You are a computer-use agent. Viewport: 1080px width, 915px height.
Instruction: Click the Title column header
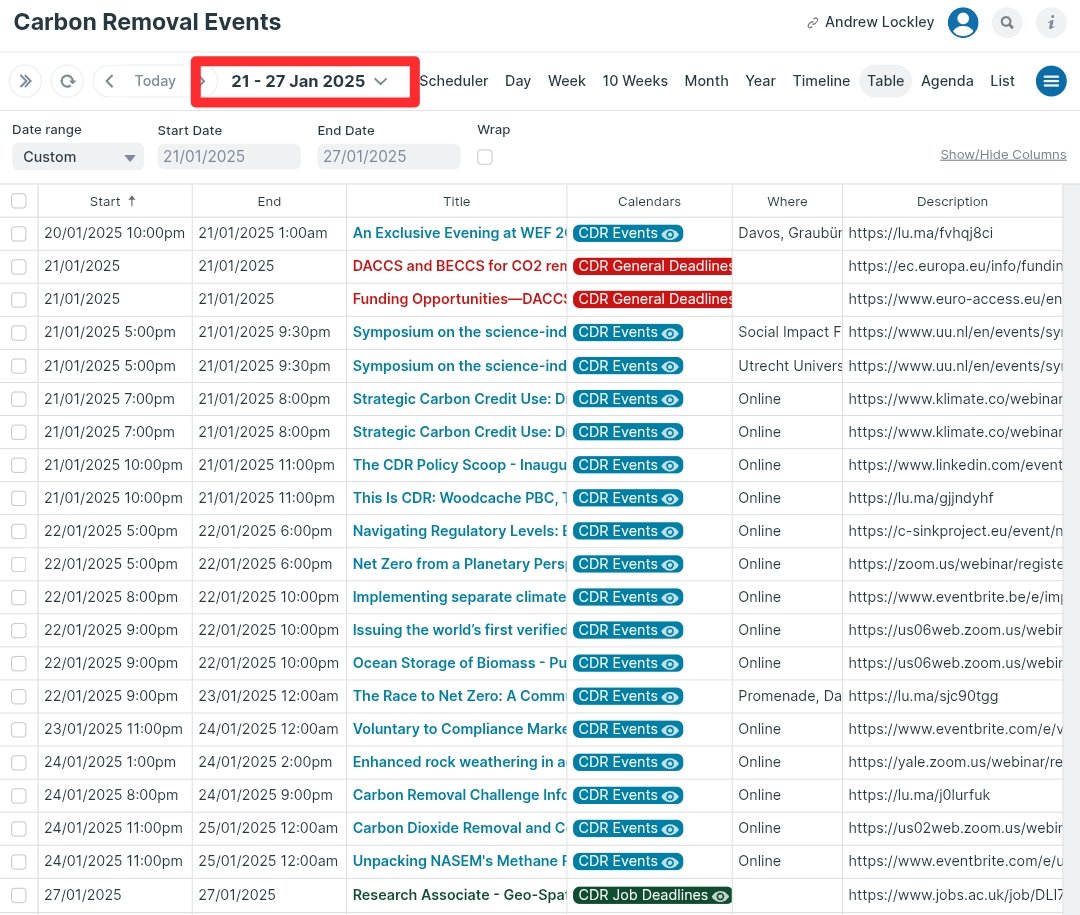456,201
